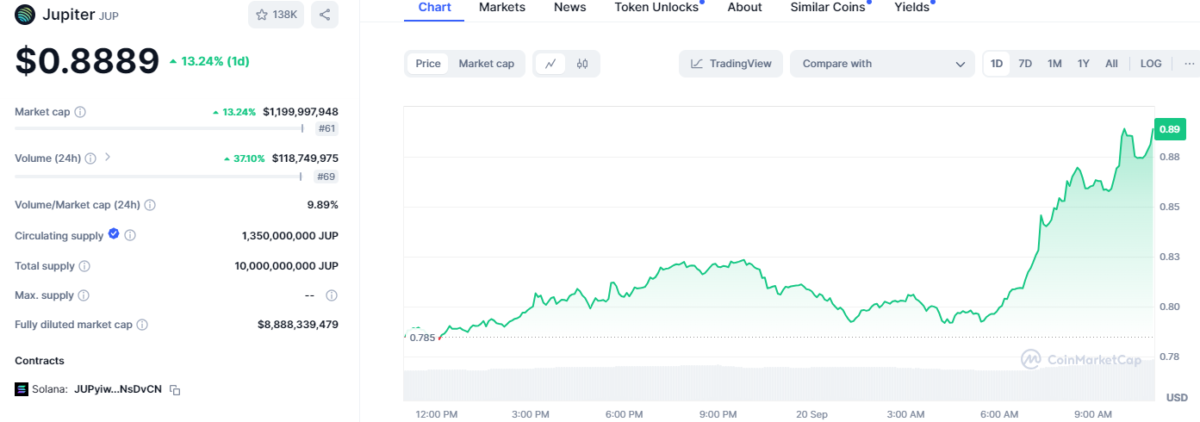Click the 10,000,000,000 JUP value
1200x422 pixels.
click(287, 266)
